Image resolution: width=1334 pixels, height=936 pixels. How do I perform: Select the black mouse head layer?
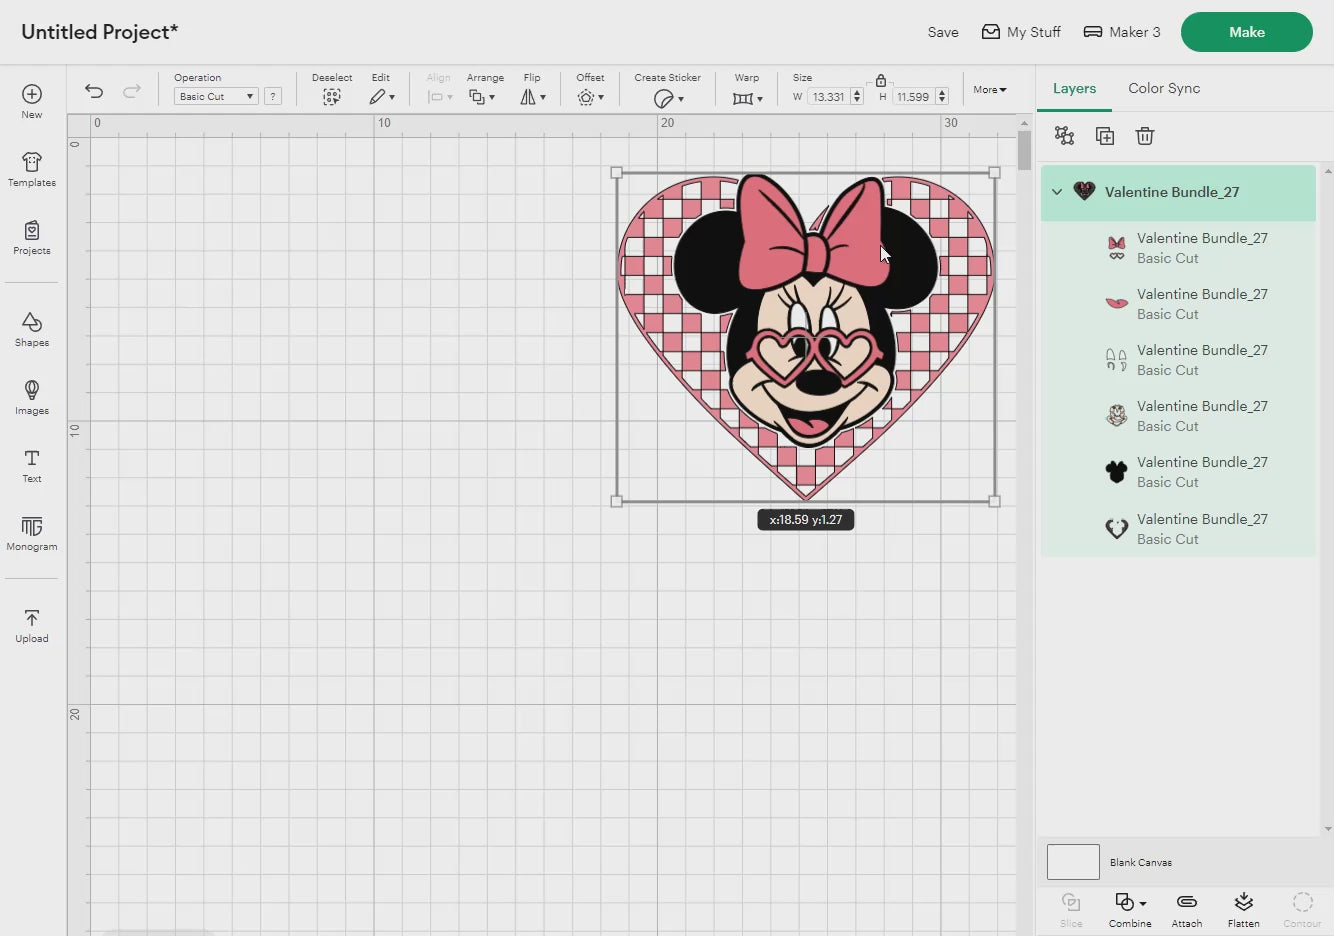point(1178,472)
